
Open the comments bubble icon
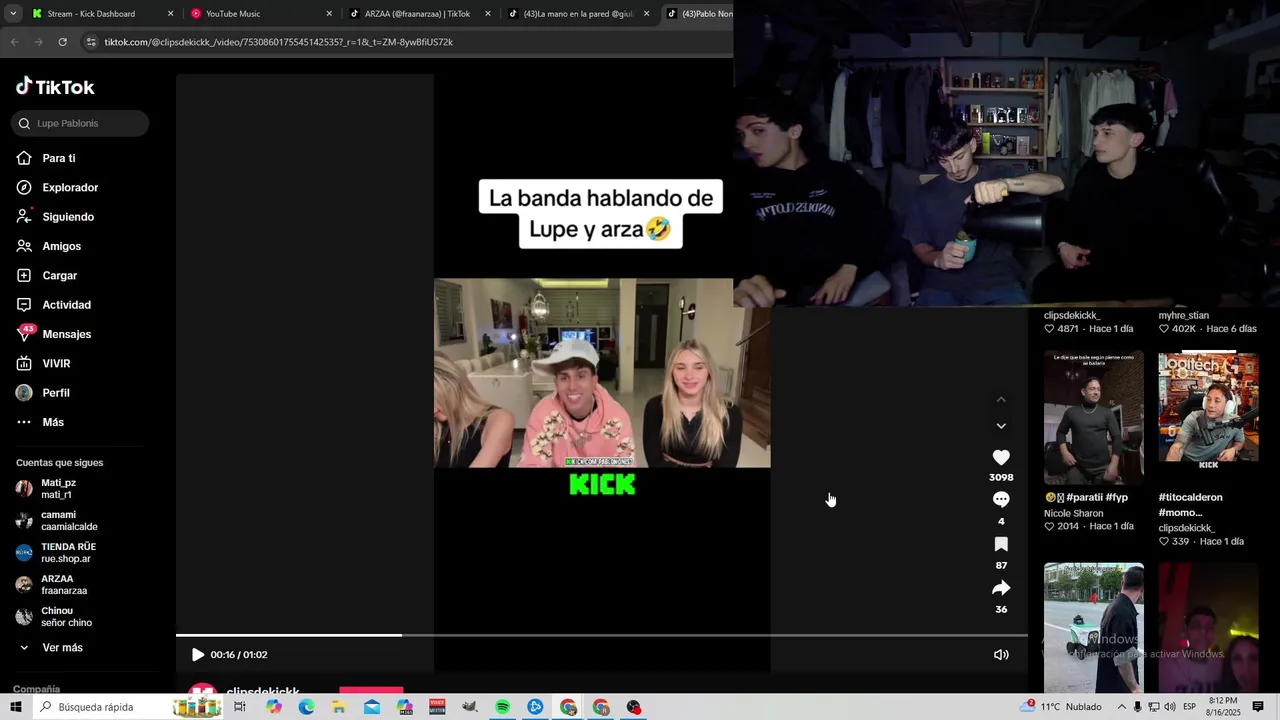pyautogui.click(x=1001, y=499)
